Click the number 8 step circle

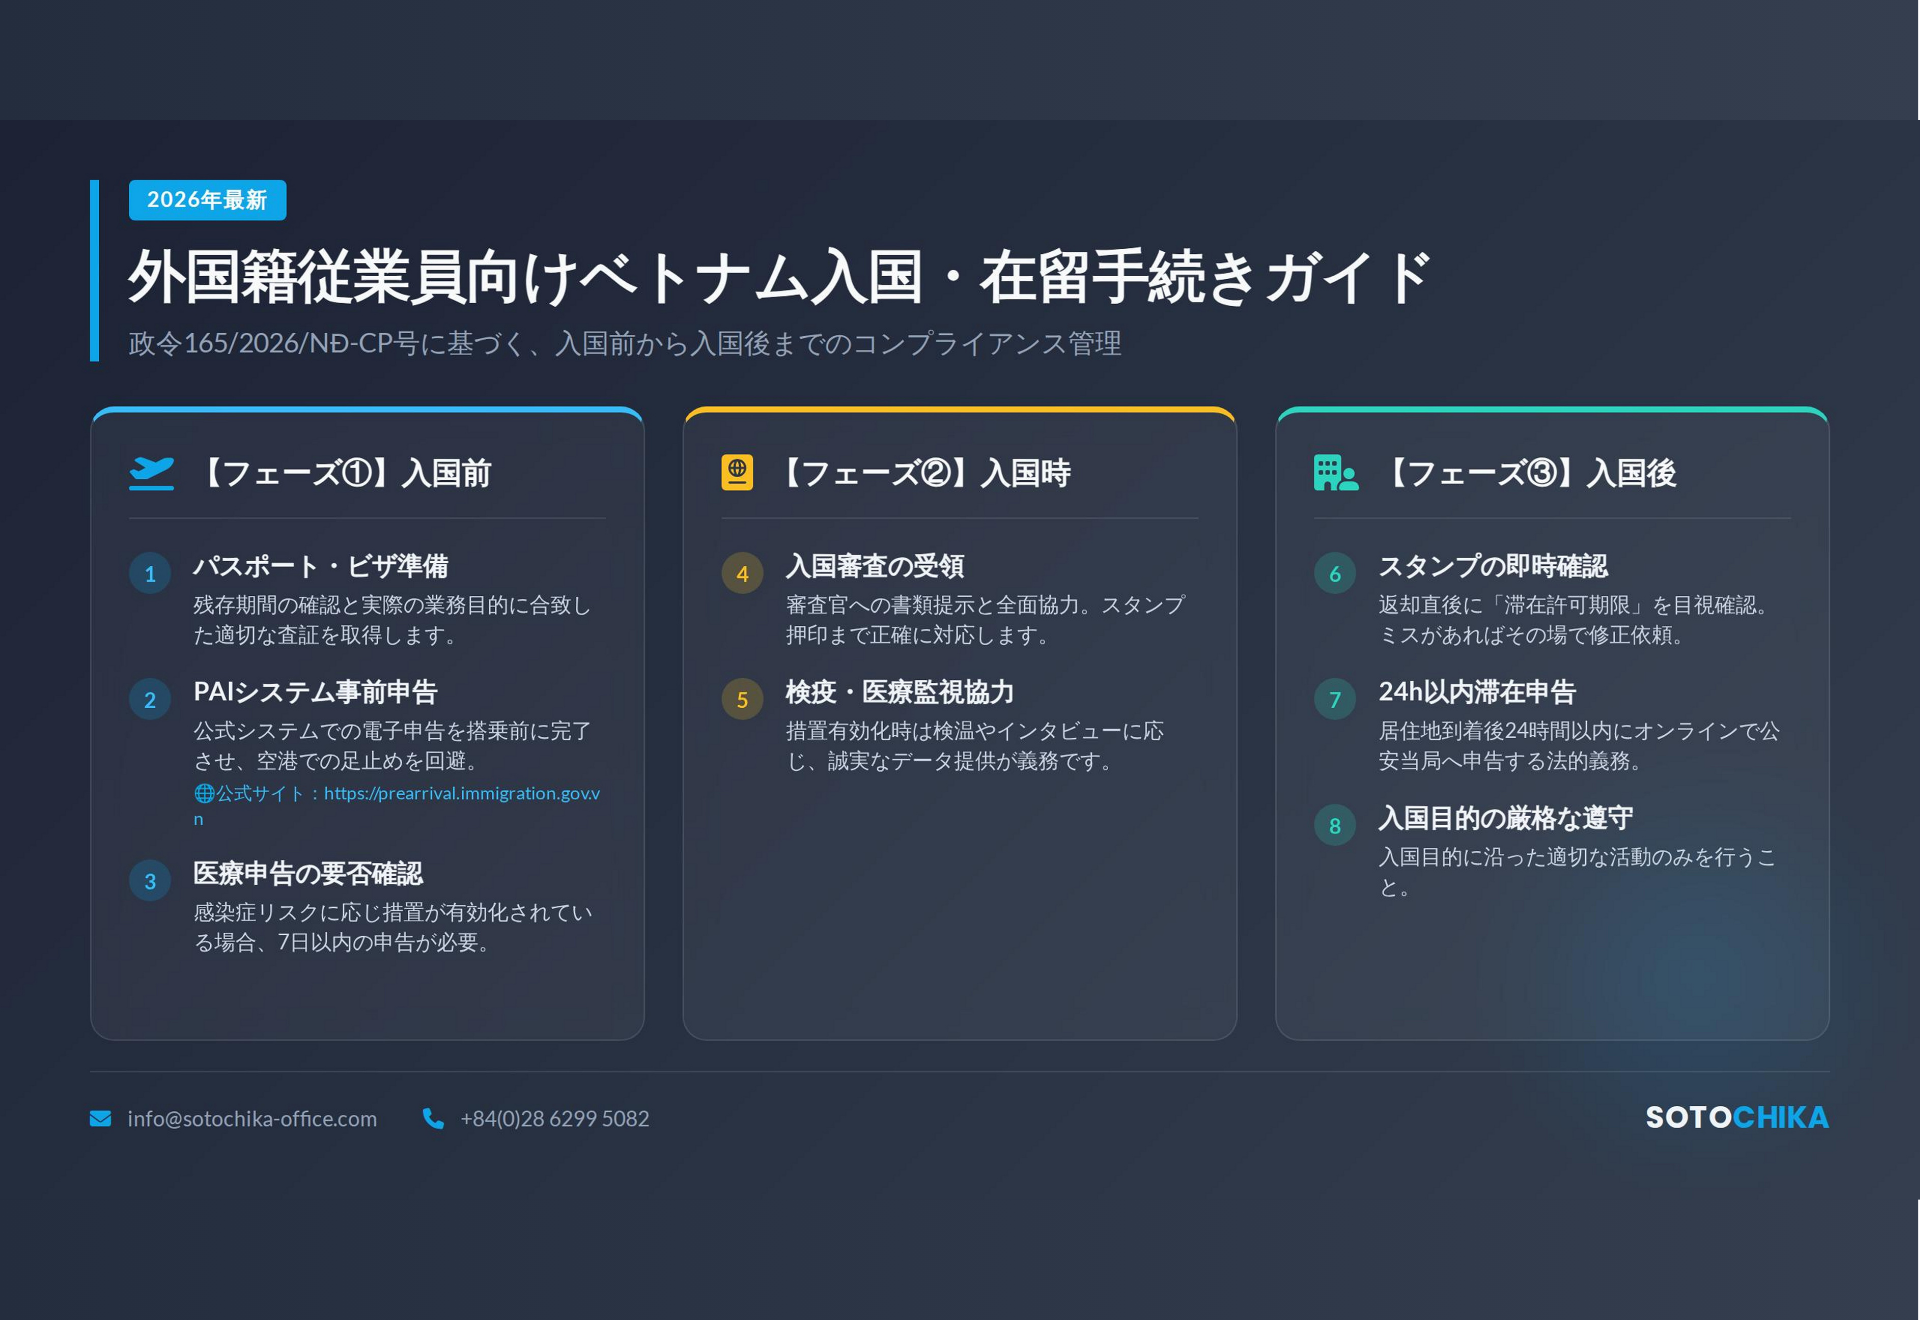[1334, 826]
